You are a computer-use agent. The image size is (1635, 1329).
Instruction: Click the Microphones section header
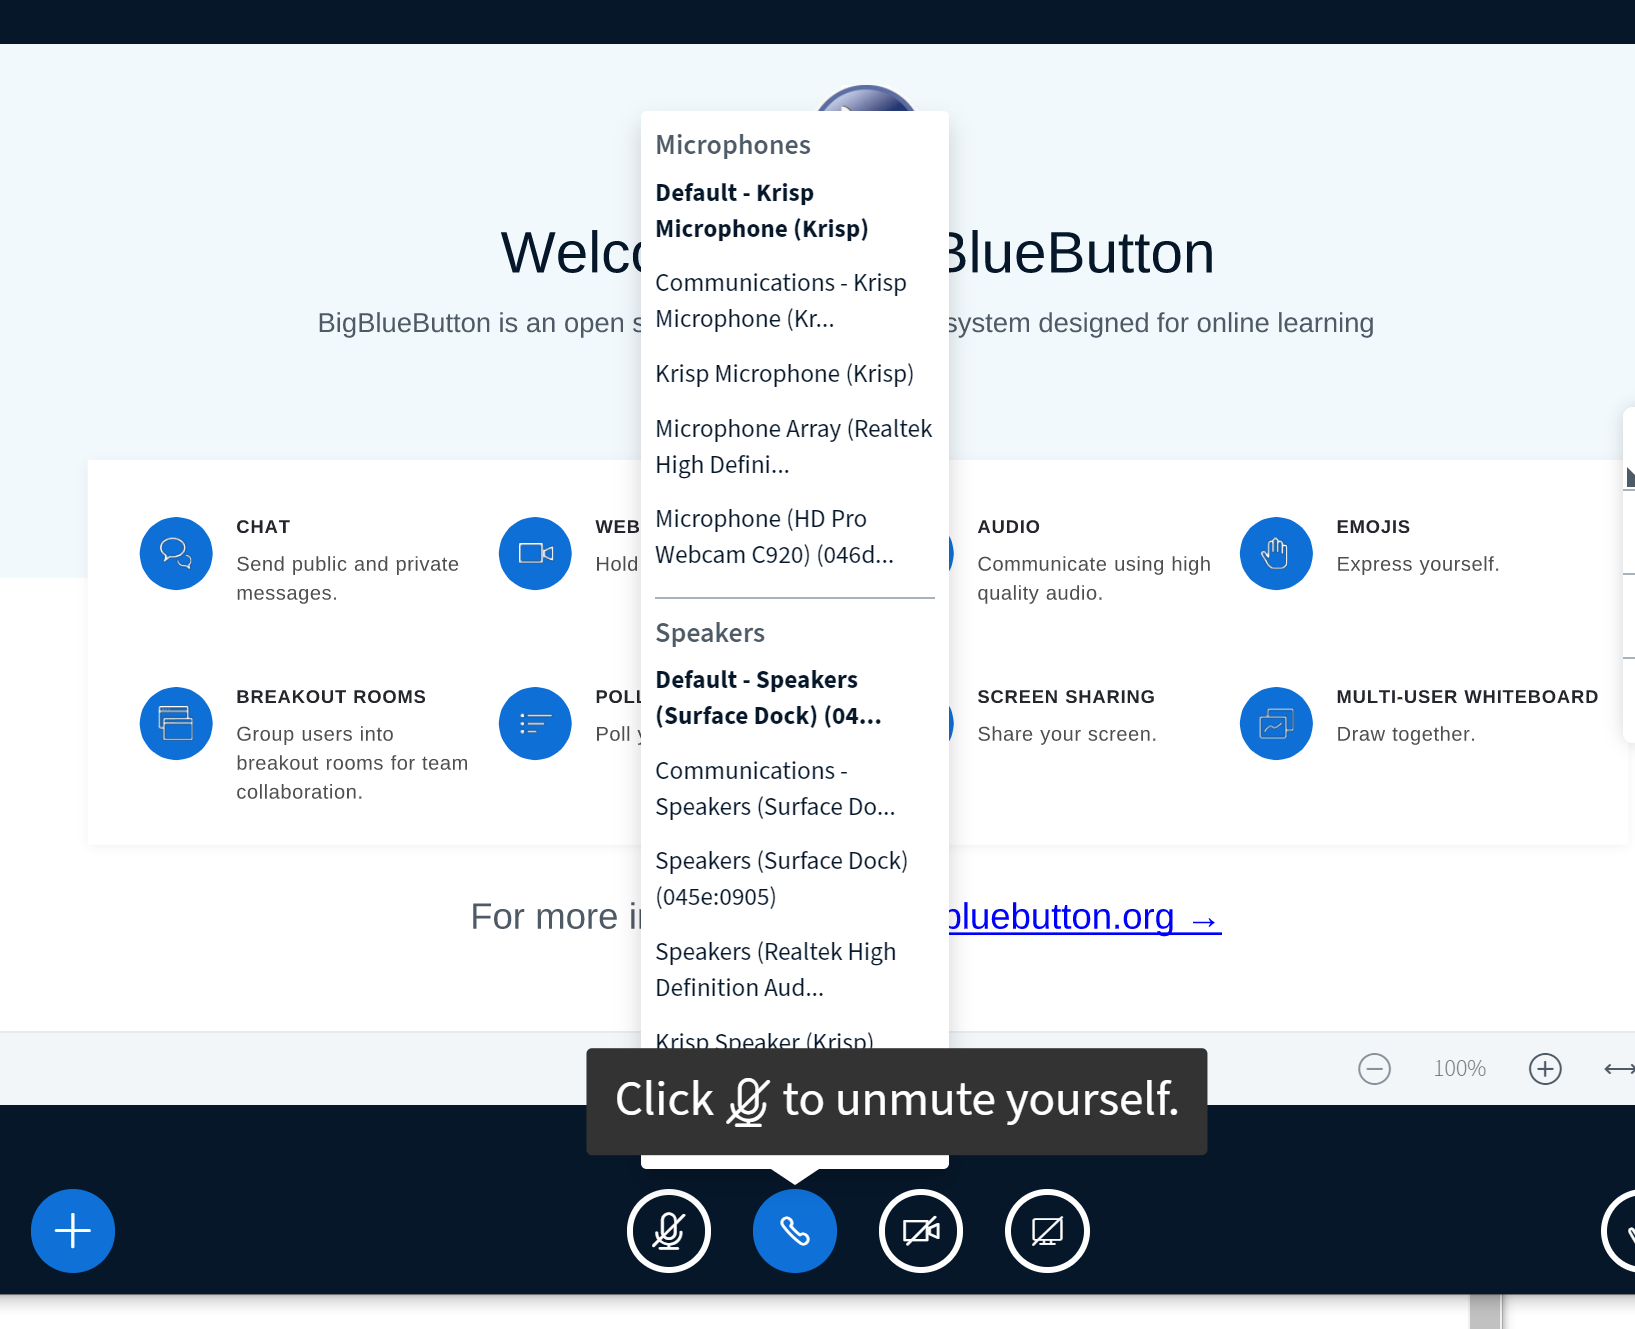[x=733, y=145]
